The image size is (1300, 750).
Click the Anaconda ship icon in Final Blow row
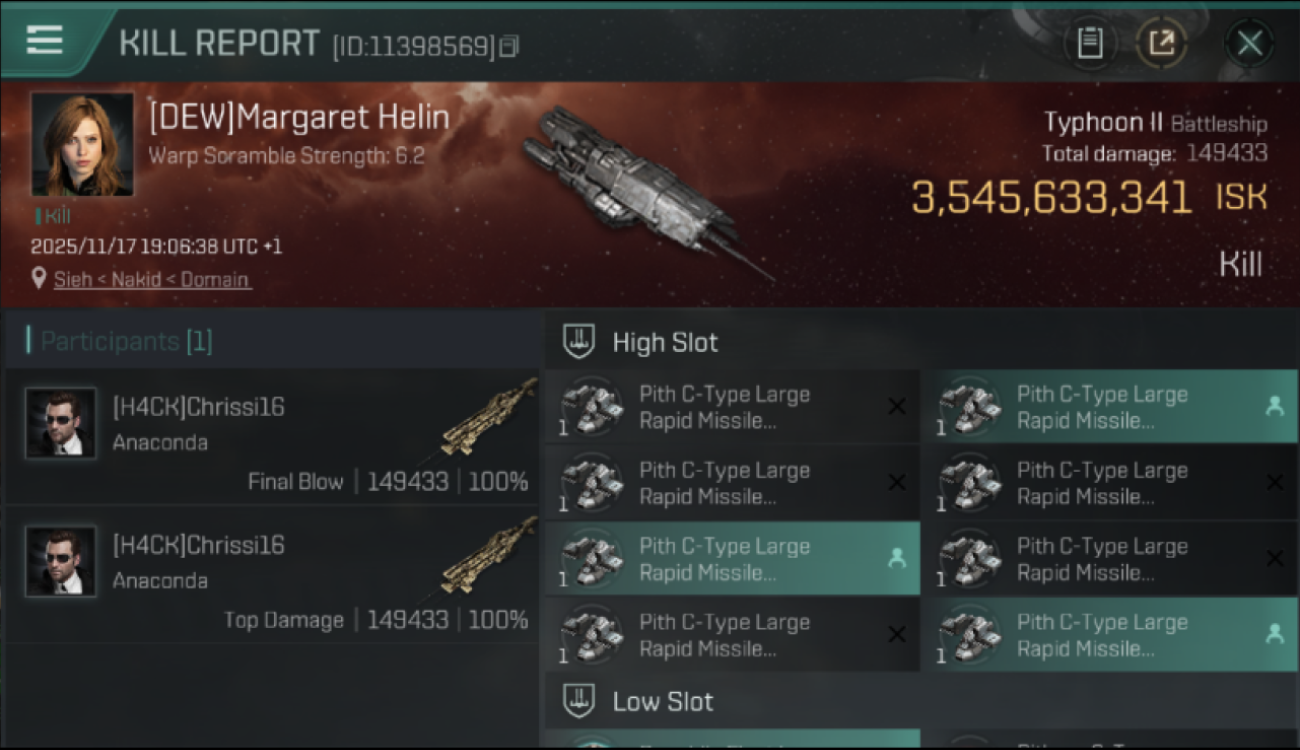[490, 417]
